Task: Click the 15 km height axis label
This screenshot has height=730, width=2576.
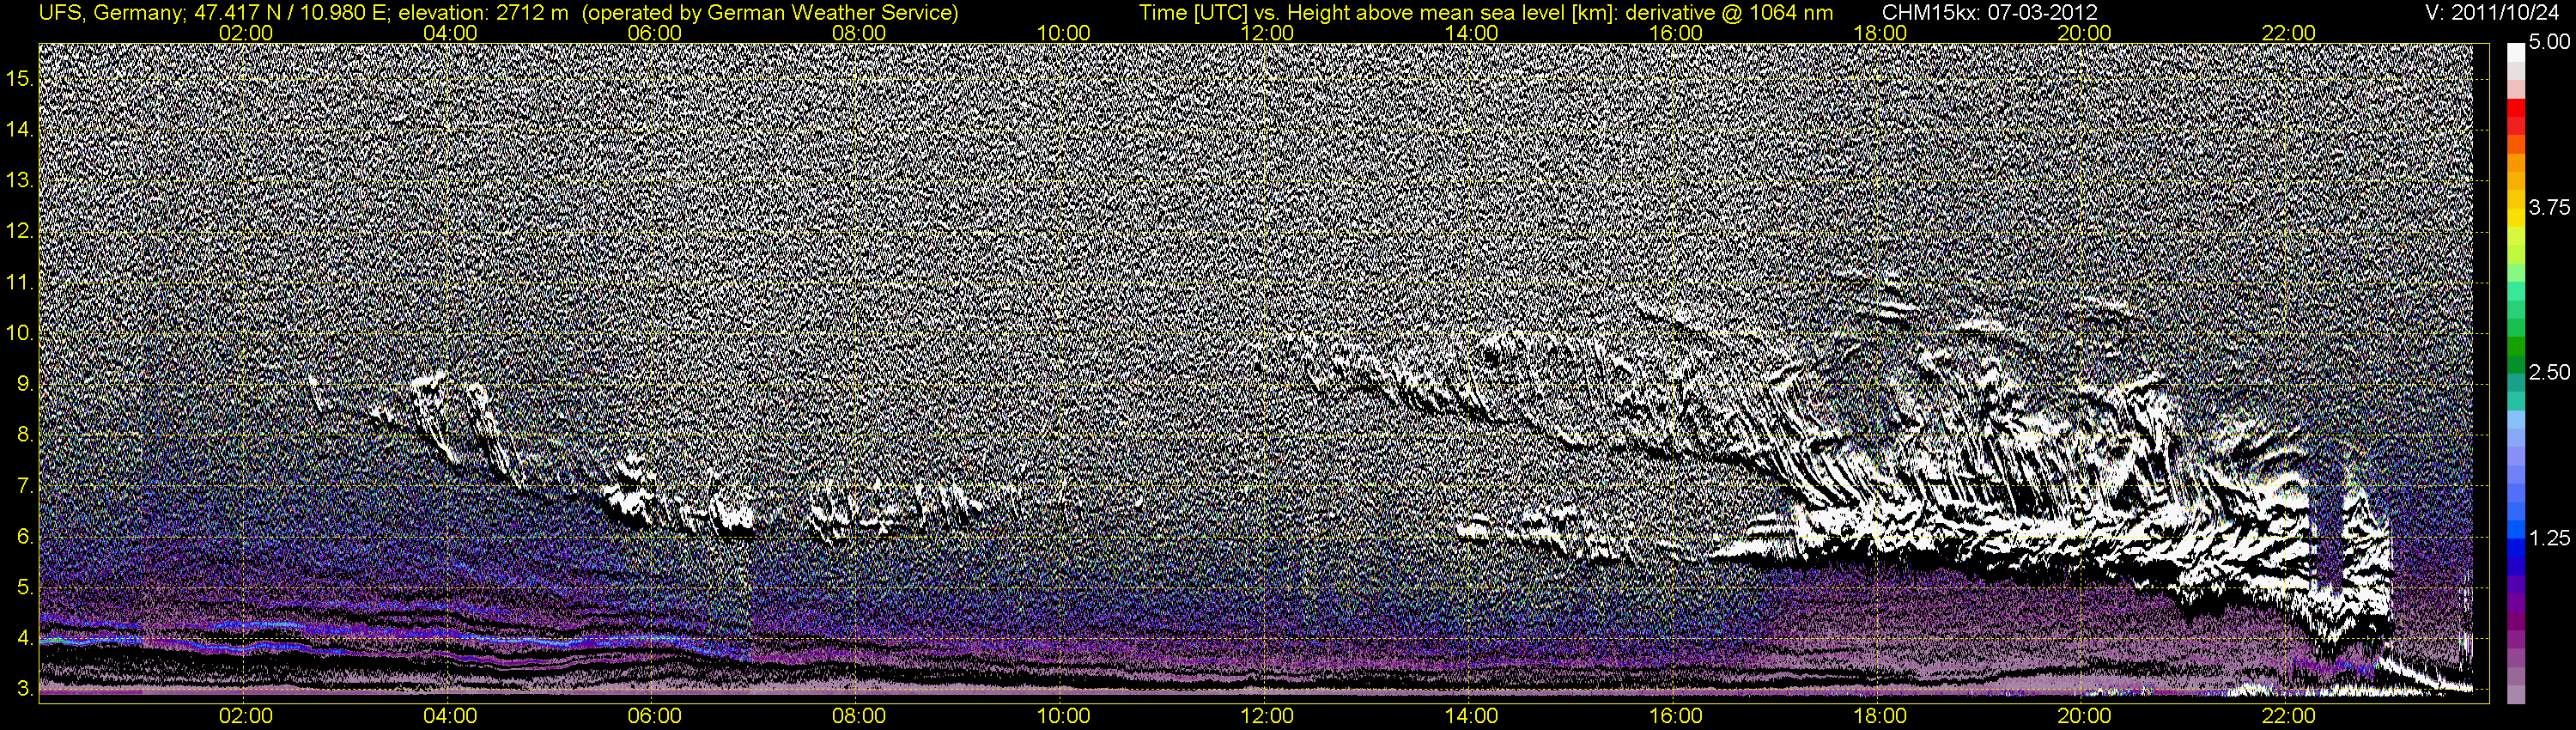Action: (20, 79)
